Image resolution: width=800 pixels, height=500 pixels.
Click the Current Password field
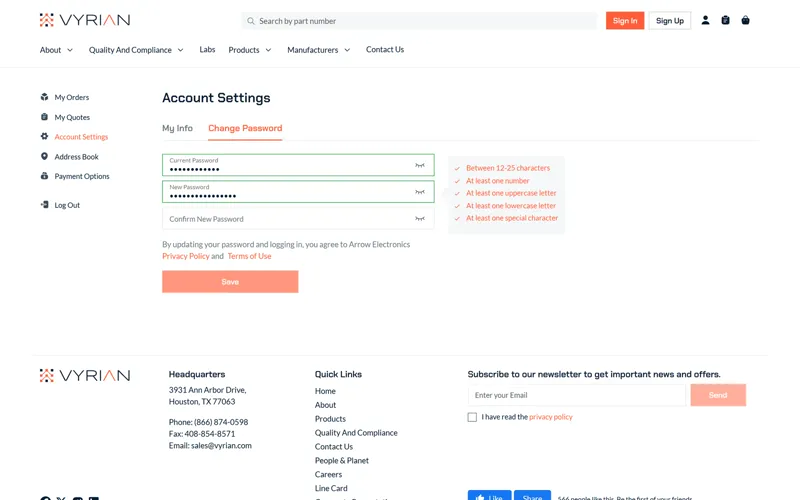[298, 165]
